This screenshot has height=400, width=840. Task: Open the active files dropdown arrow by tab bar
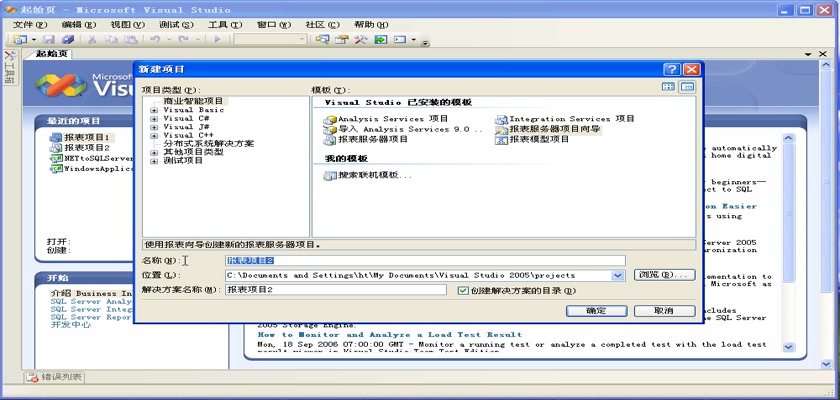click(808, 54)
